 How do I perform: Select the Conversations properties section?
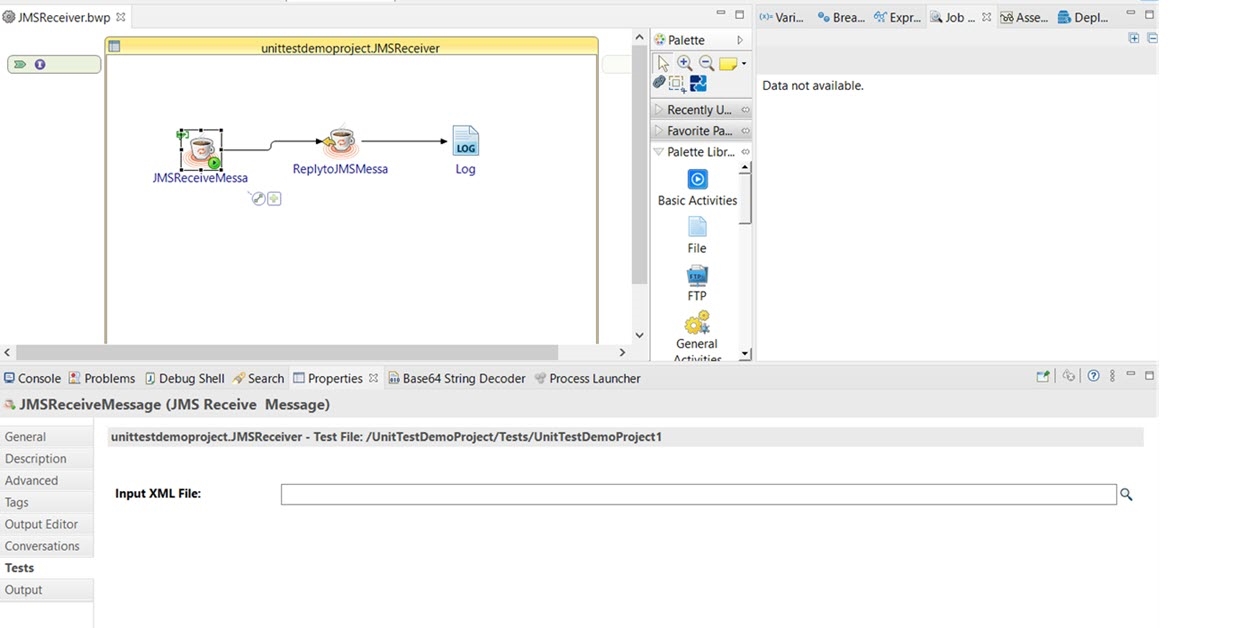46,546
